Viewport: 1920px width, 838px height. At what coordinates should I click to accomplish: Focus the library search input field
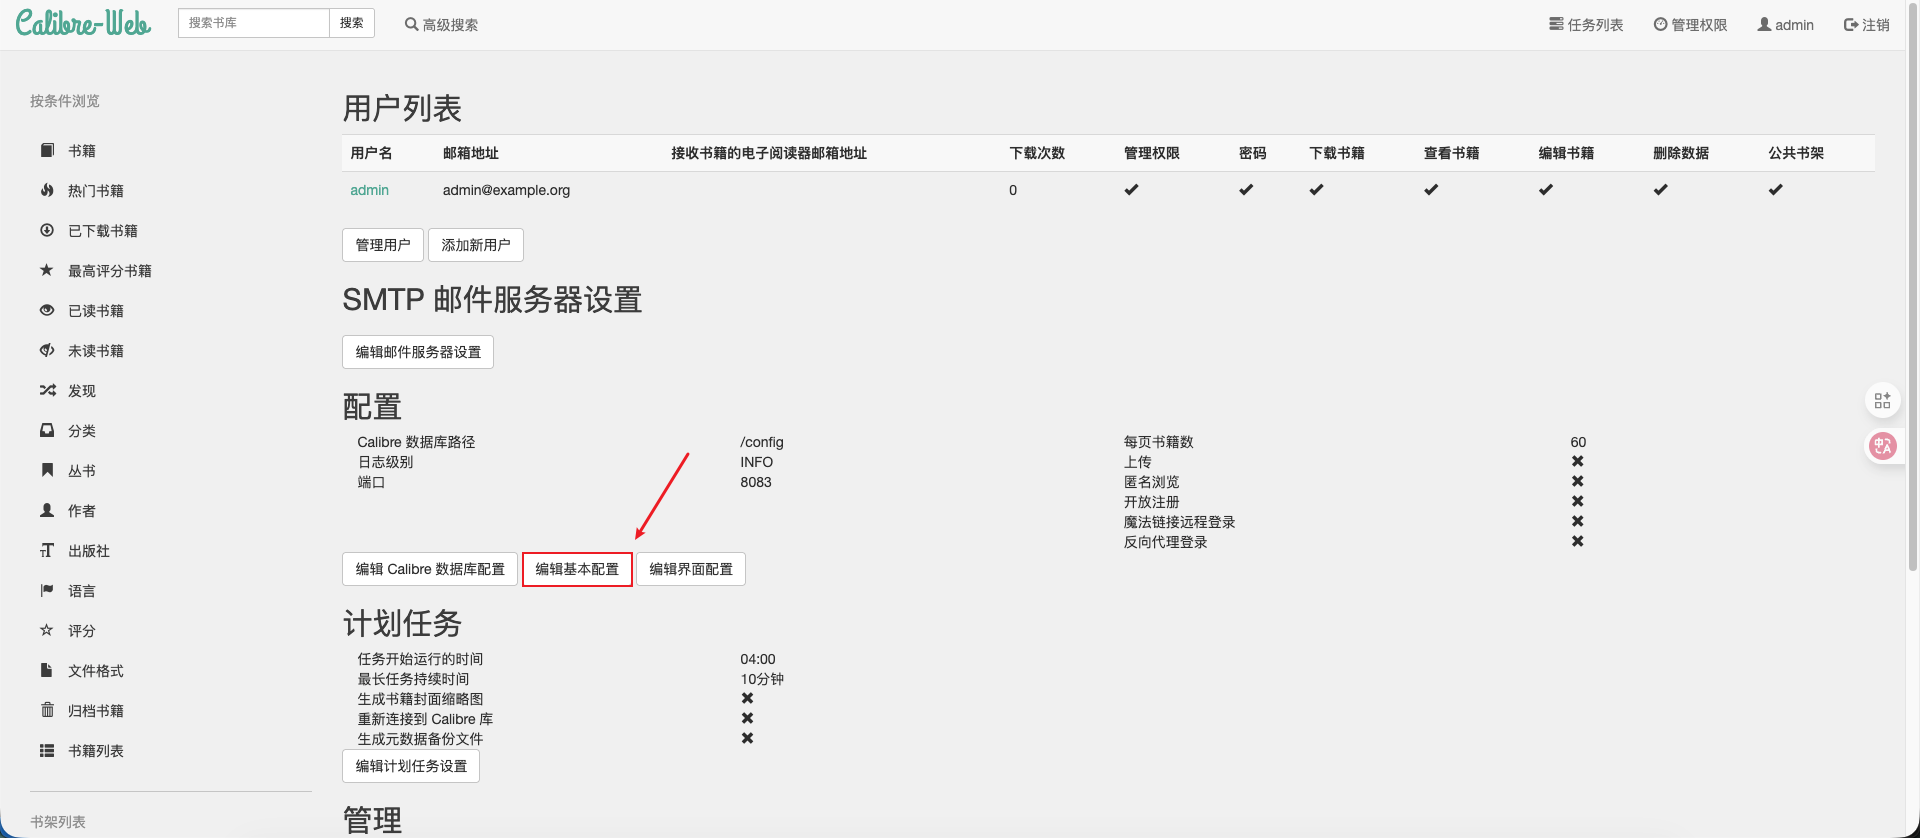(254, 23)
